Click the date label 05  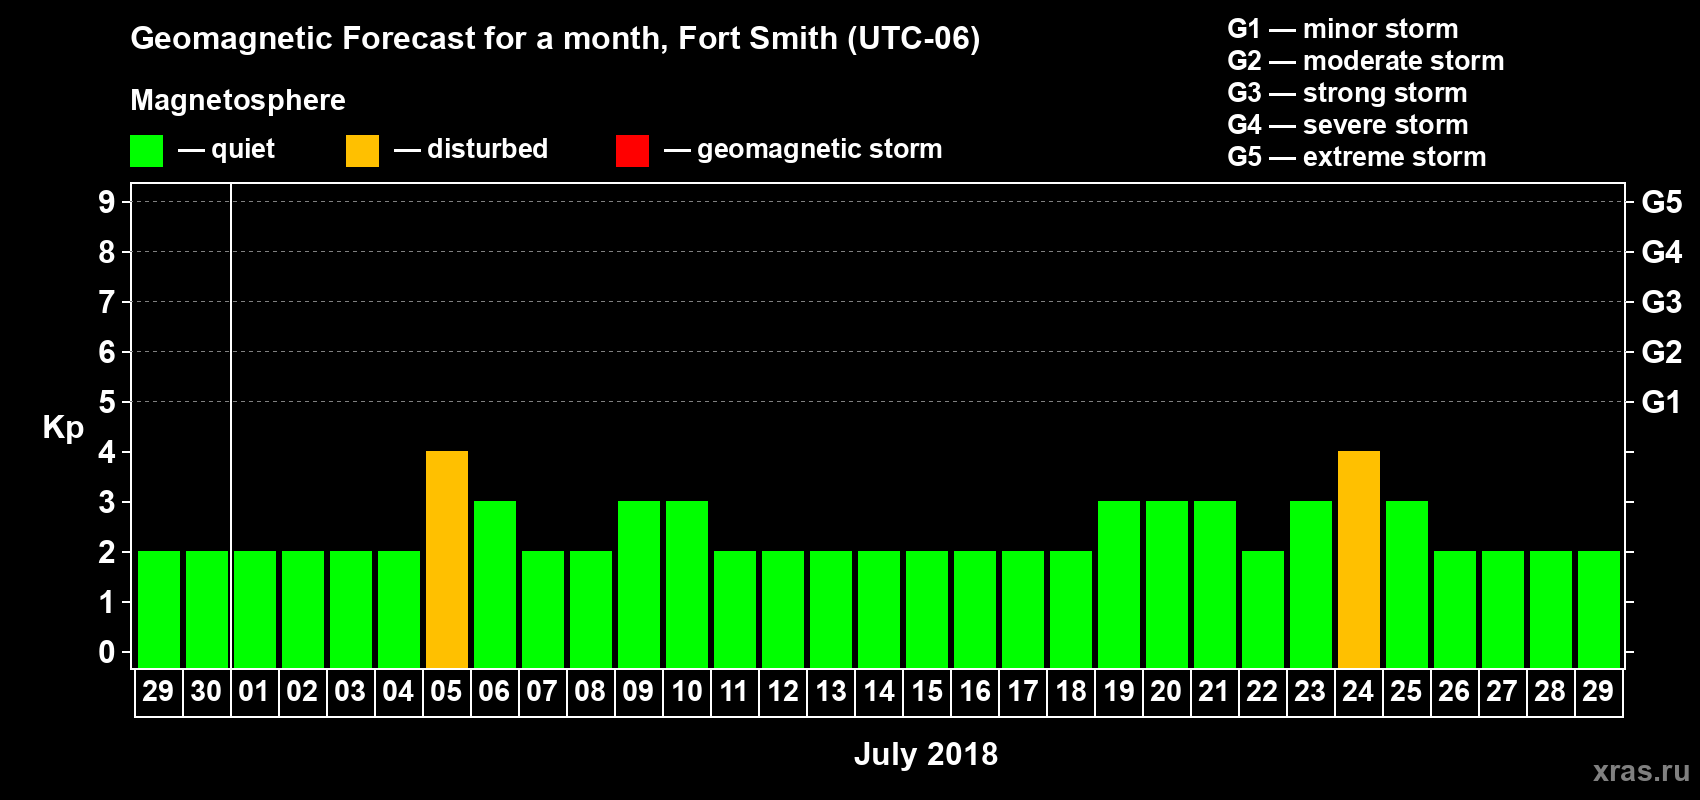446,691
